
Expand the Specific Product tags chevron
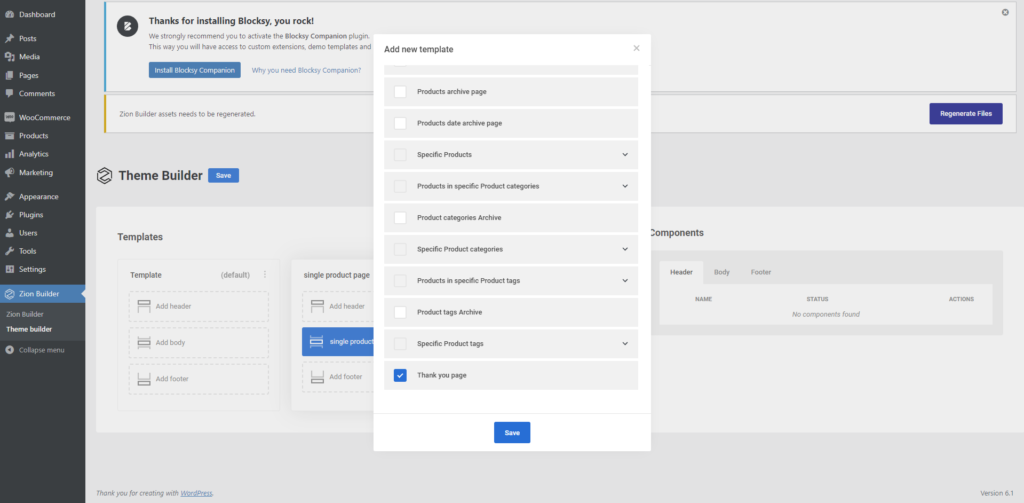[x=625, y=344]
